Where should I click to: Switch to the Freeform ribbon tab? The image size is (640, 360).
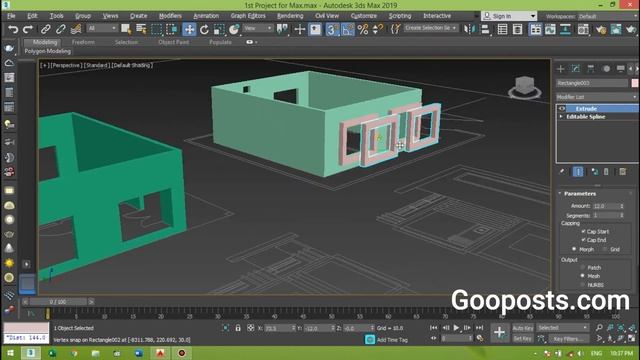[x=83, y=42]
